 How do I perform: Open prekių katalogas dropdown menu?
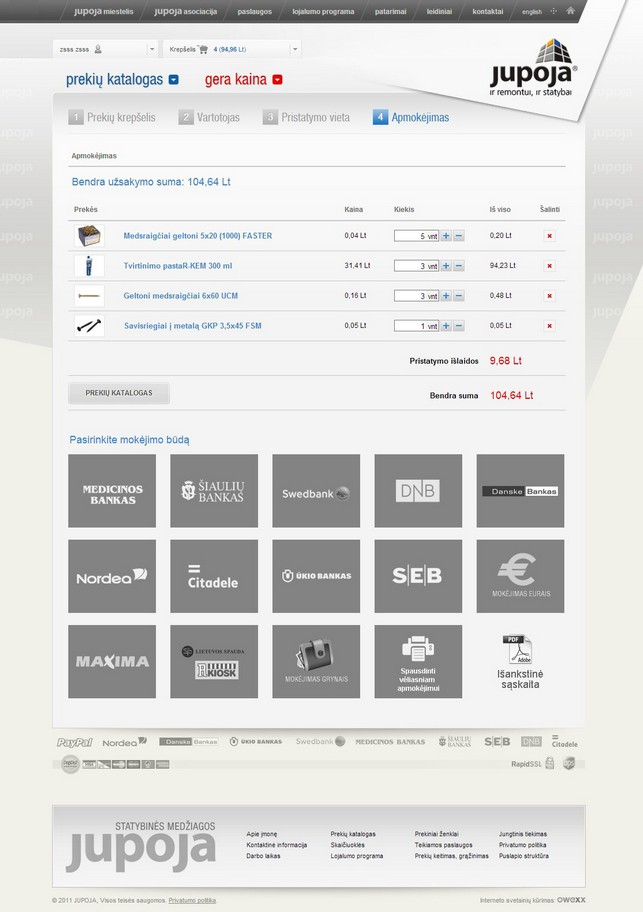point(173,80)
